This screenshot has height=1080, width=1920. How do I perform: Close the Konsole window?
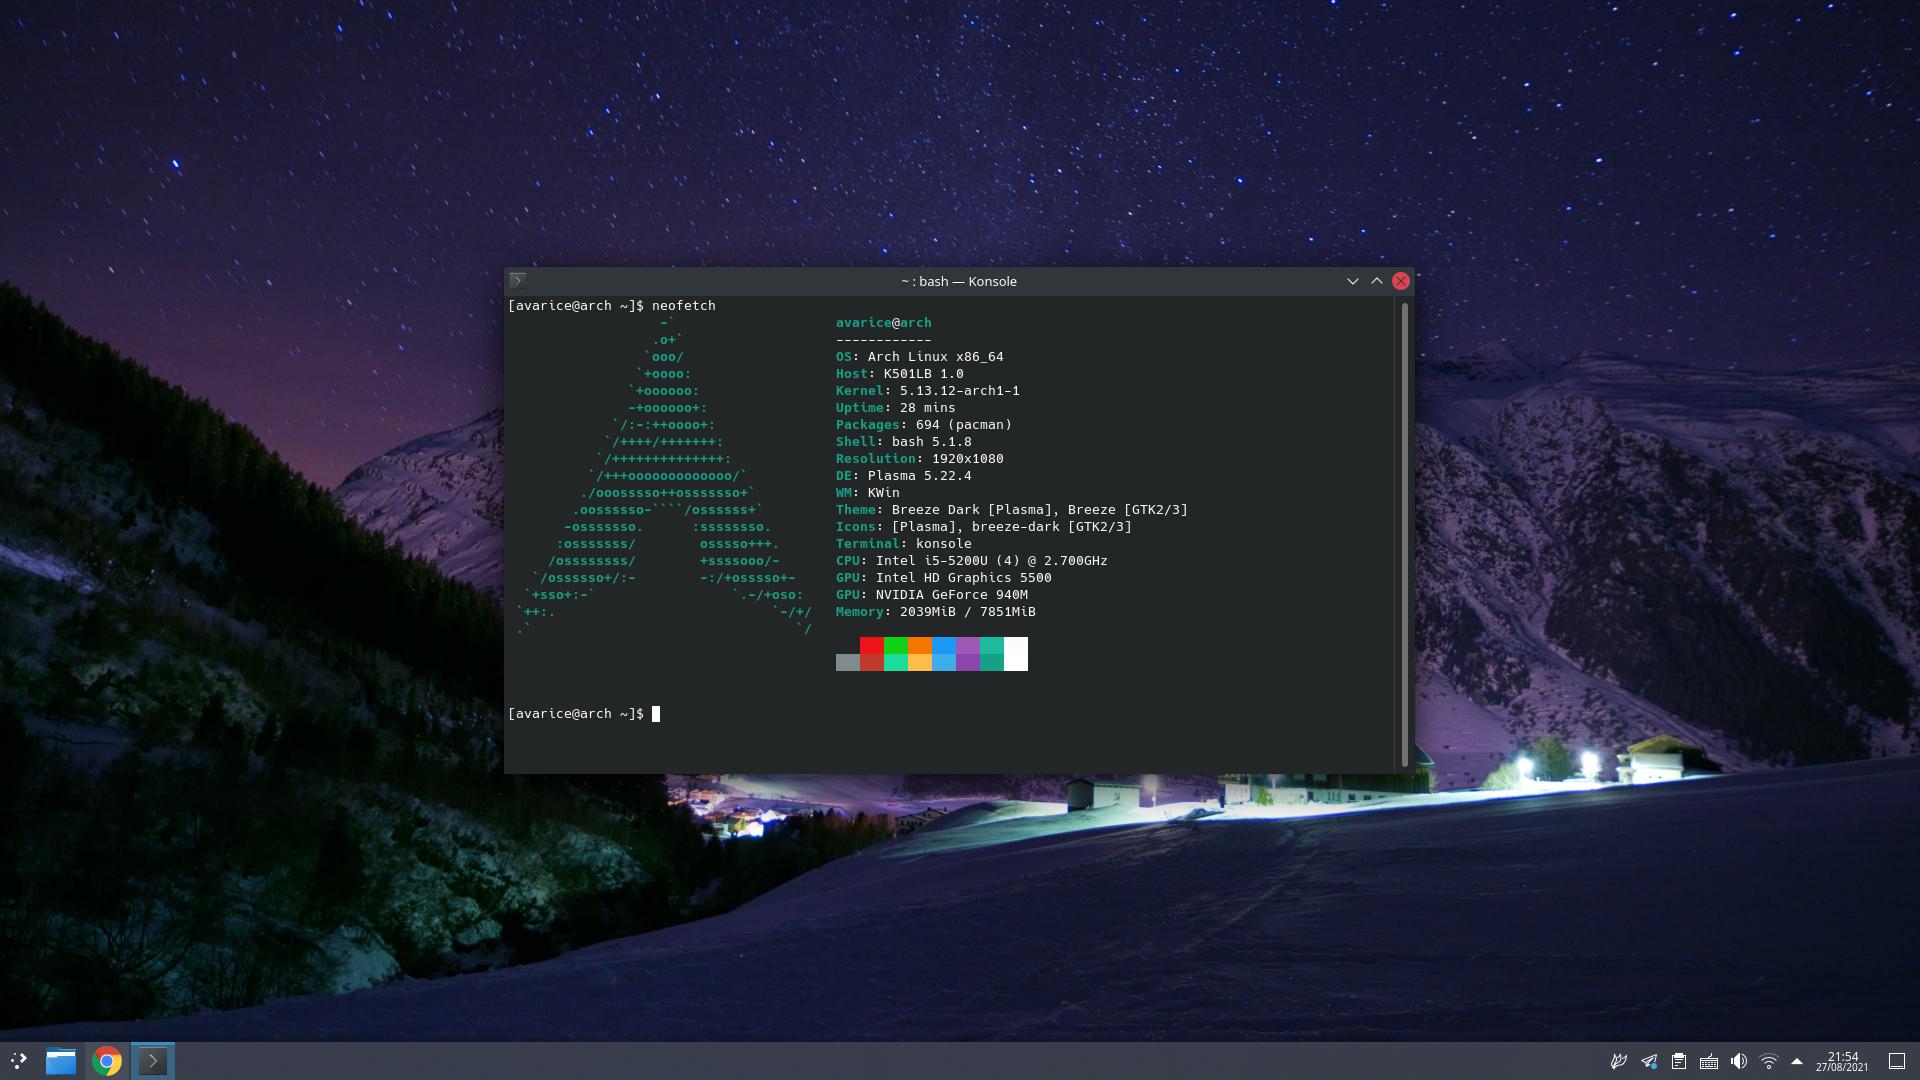[x=1401, y=281]
